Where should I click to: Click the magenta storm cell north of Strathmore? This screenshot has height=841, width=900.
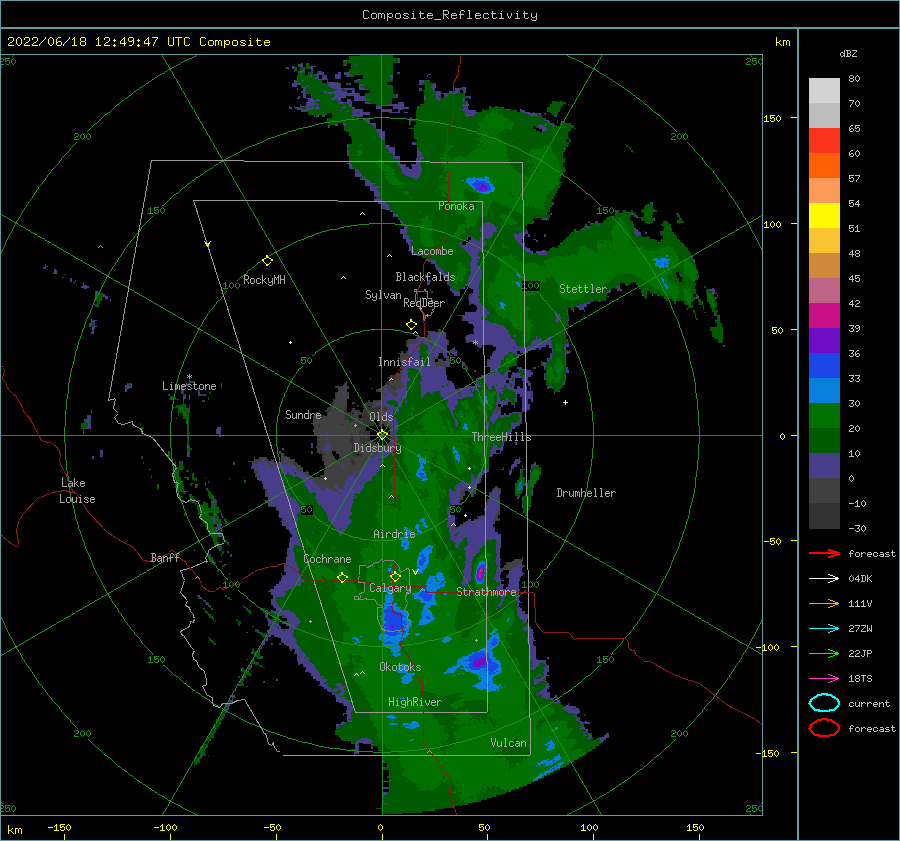480,572
